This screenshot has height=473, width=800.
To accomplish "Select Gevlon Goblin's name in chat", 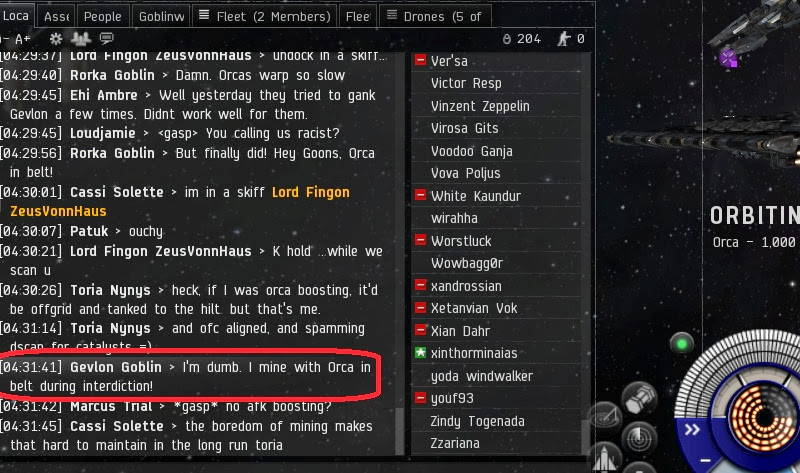I will pyautogui.click(x=116, y=367).
